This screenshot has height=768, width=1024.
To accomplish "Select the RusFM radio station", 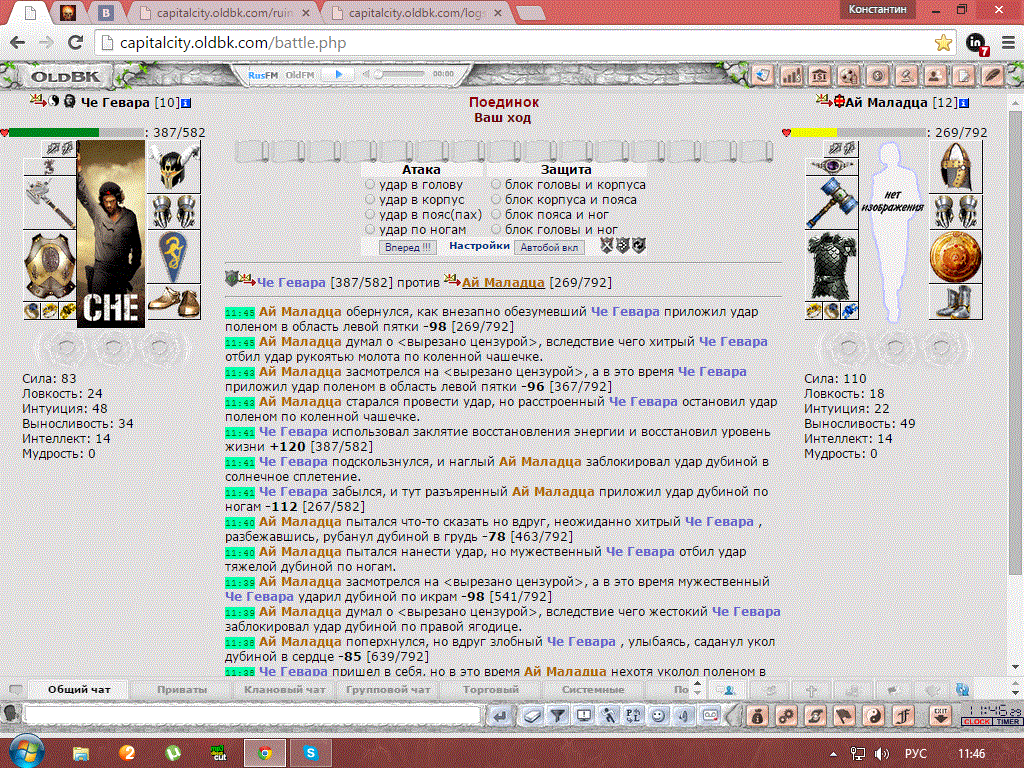I will pos(263,75).
